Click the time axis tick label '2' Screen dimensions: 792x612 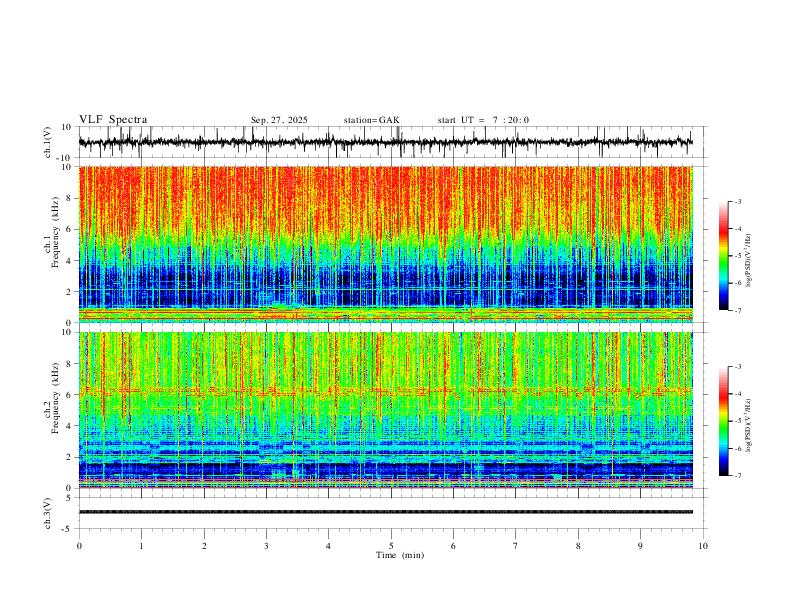pos(204,546)
